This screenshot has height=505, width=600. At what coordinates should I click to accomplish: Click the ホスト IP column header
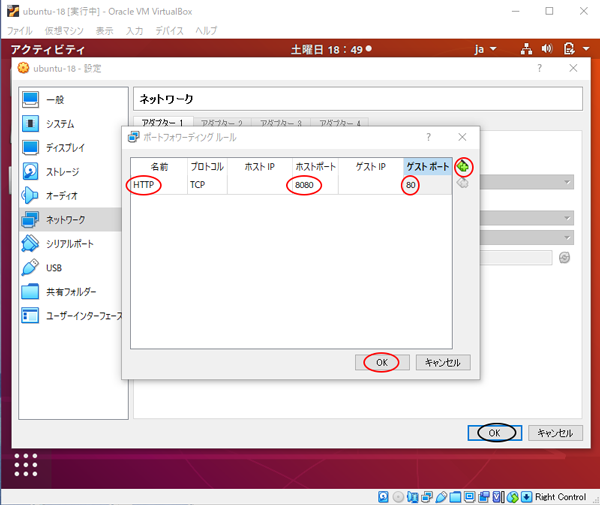coord(260,167)
